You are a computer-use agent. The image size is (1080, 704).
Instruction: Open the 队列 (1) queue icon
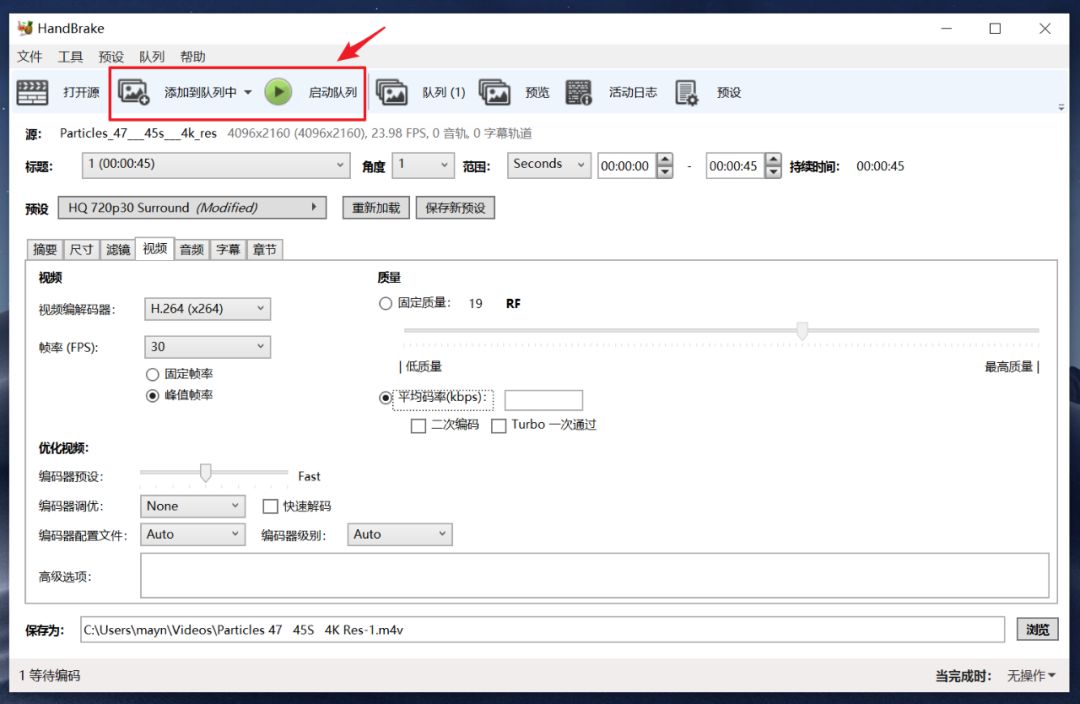pyautogui.click(x=392, y=92)
